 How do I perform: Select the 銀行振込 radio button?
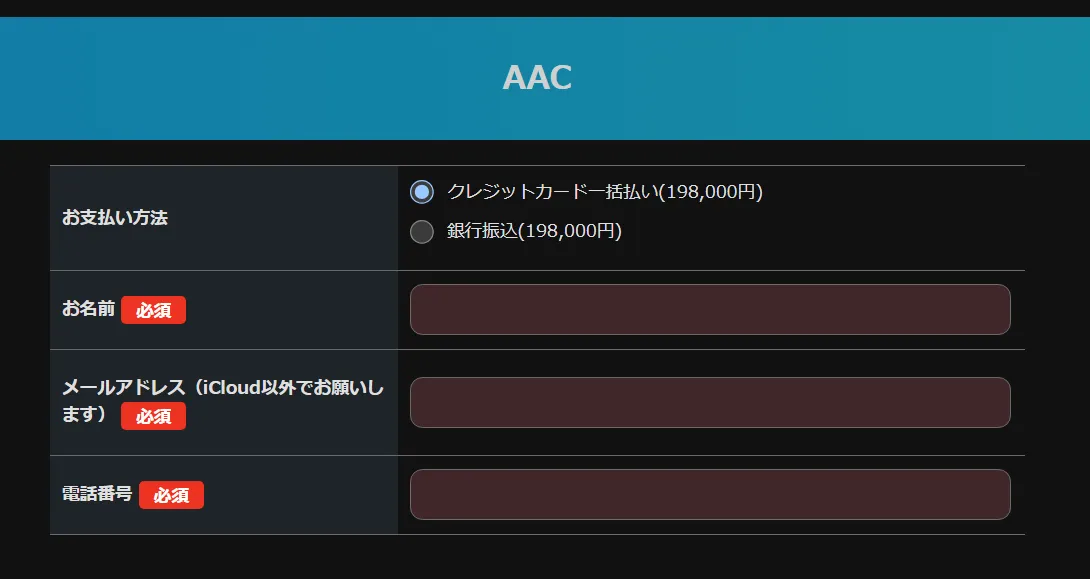[422, 232]
